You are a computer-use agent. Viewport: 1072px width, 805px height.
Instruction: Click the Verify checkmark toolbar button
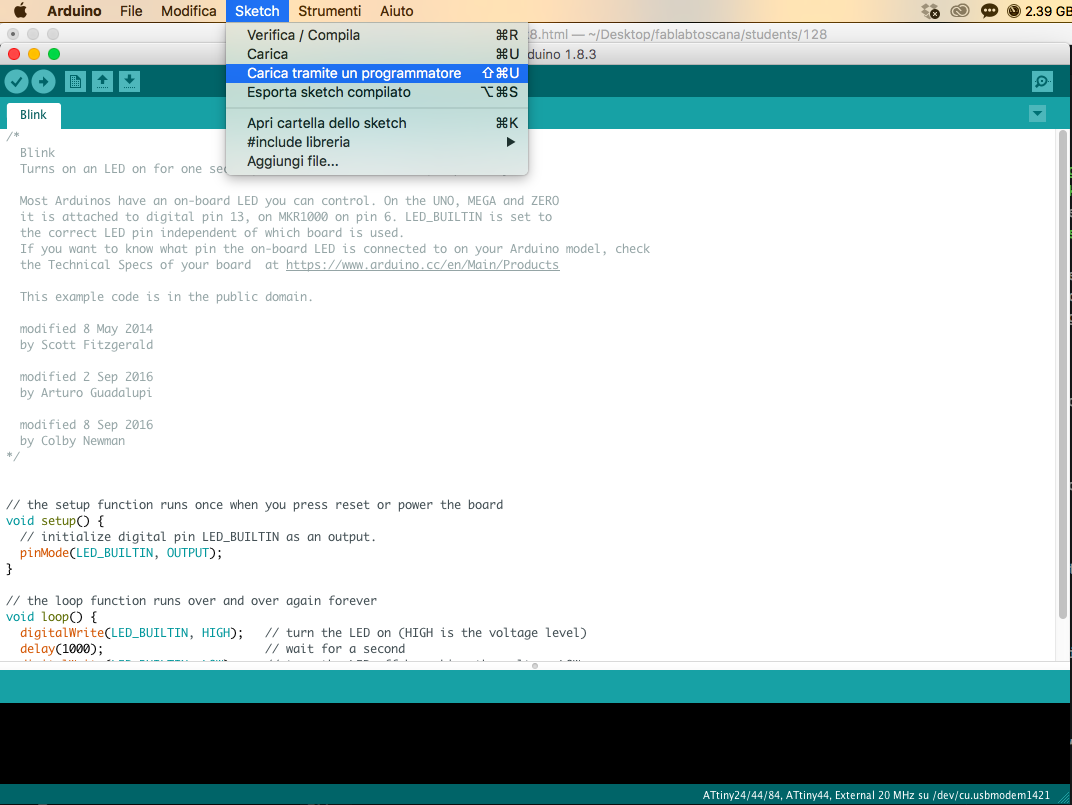16,82
